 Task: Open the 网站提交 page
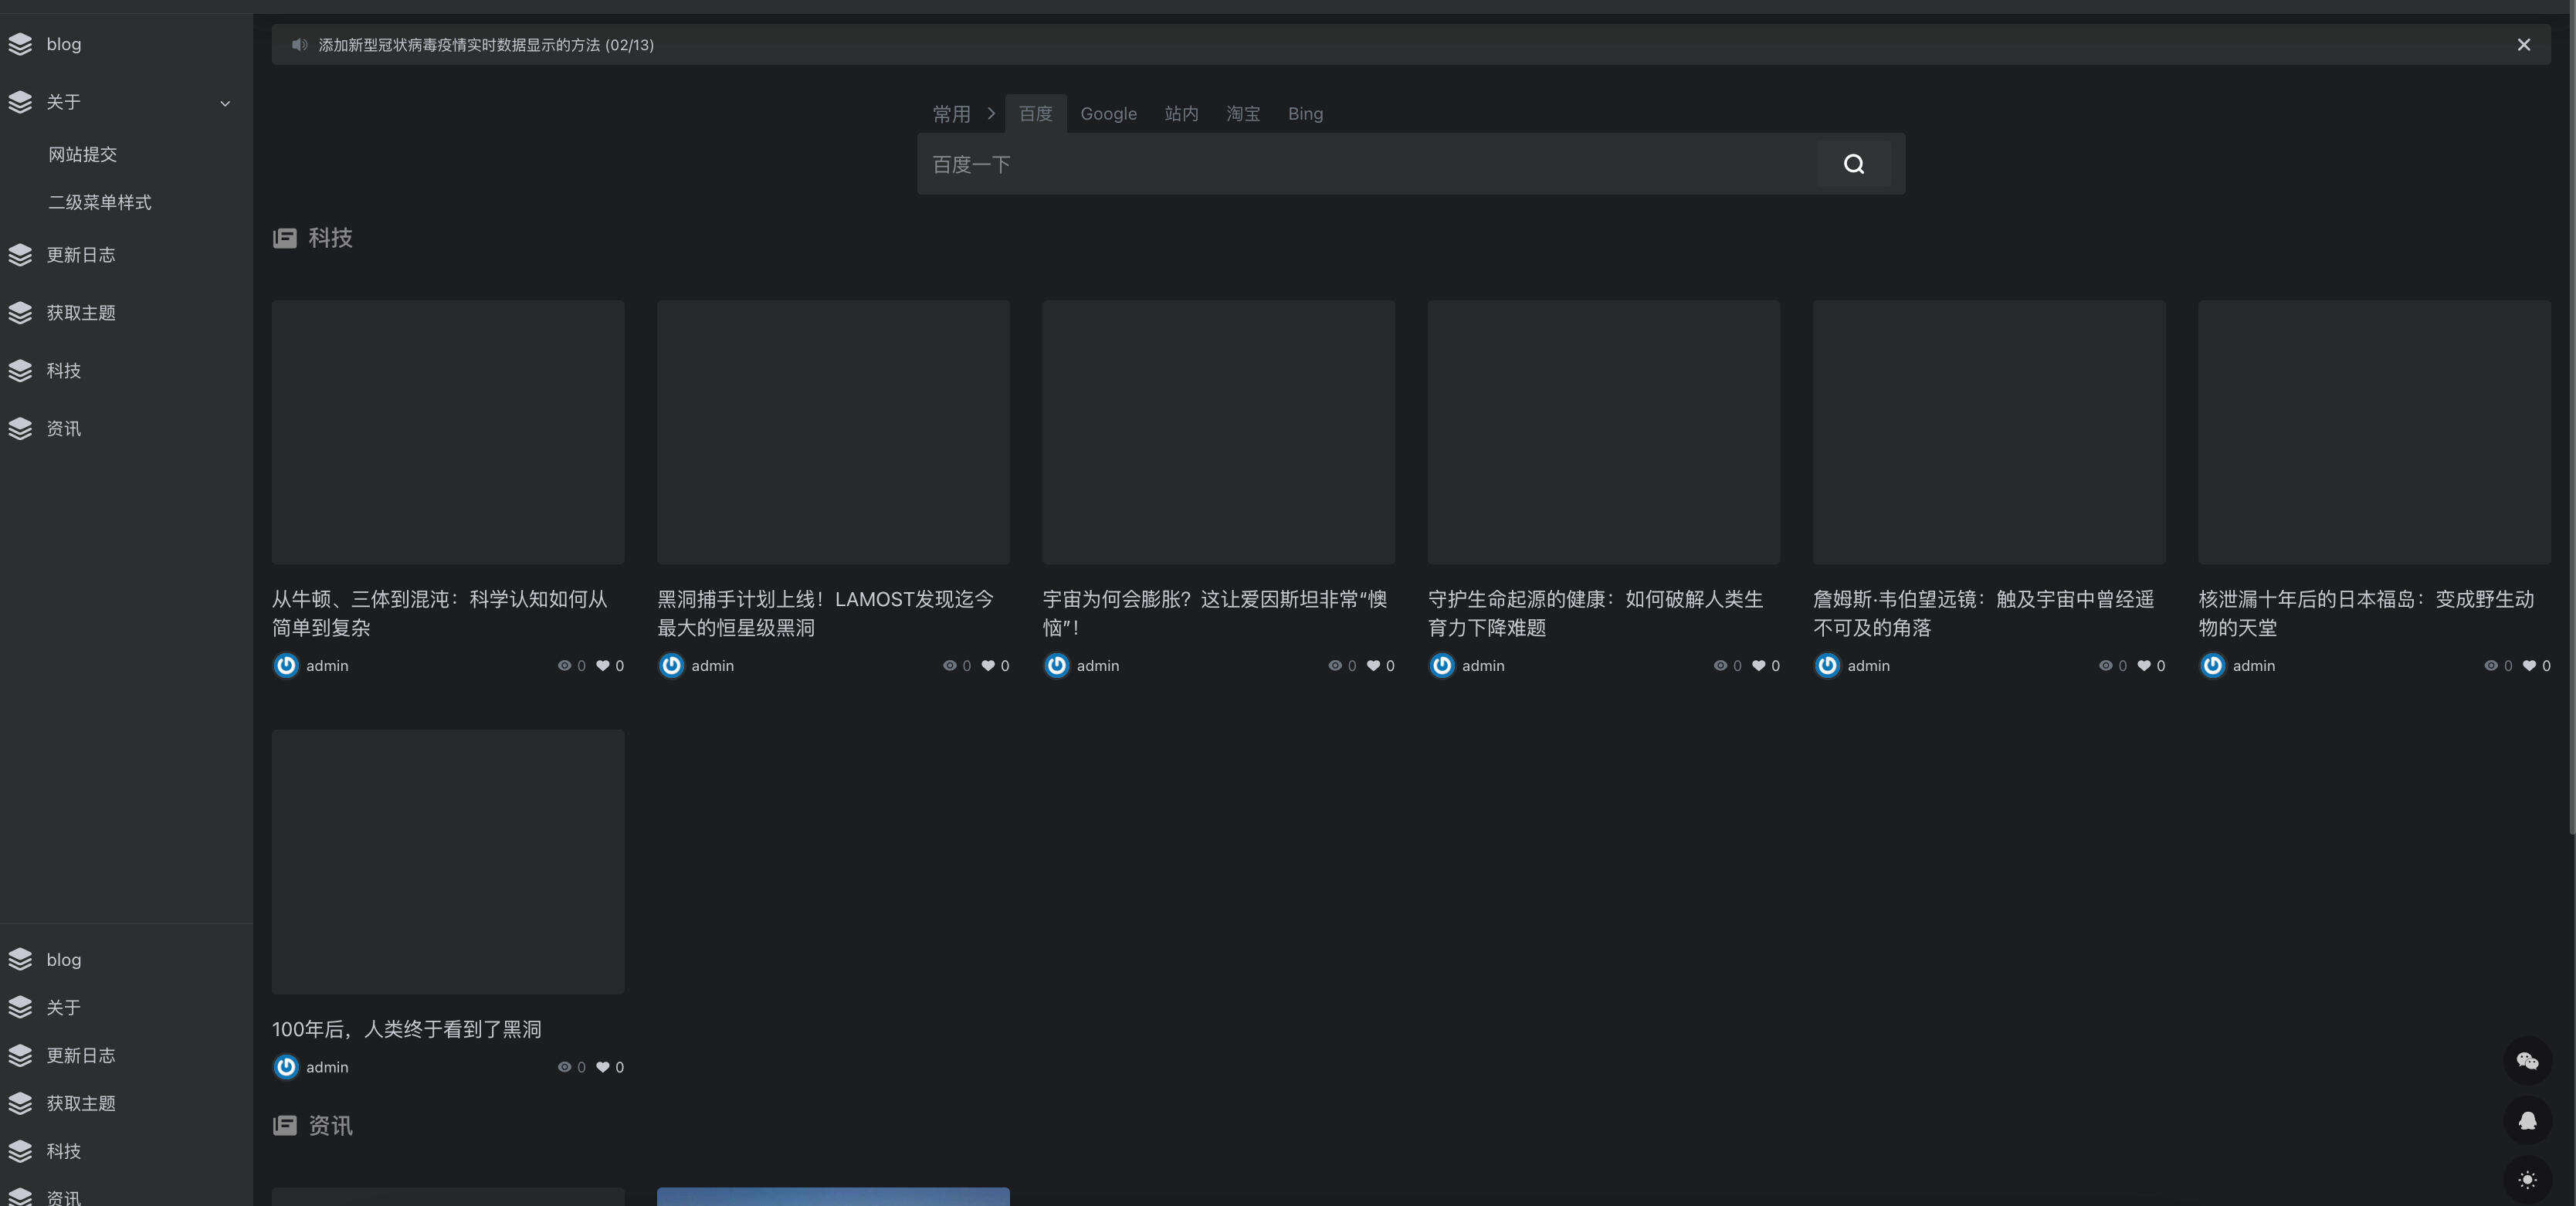[81, 154]
